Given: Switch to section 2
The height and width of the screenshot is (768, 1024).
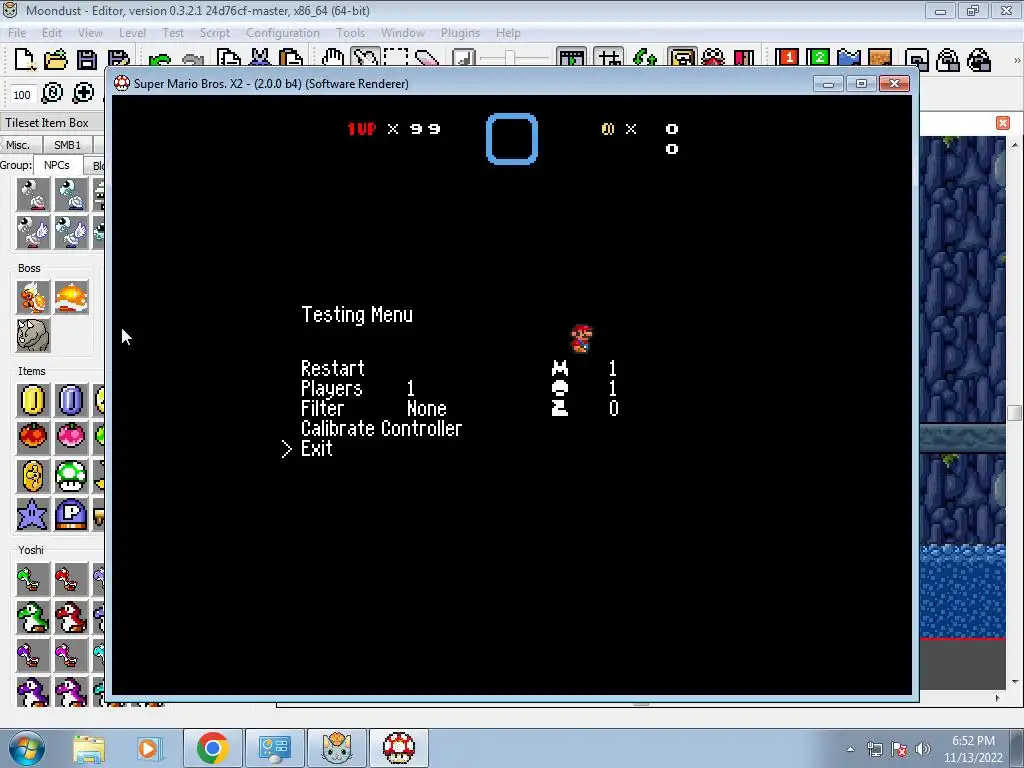Looking at the screenshot, I should [818, 59].
